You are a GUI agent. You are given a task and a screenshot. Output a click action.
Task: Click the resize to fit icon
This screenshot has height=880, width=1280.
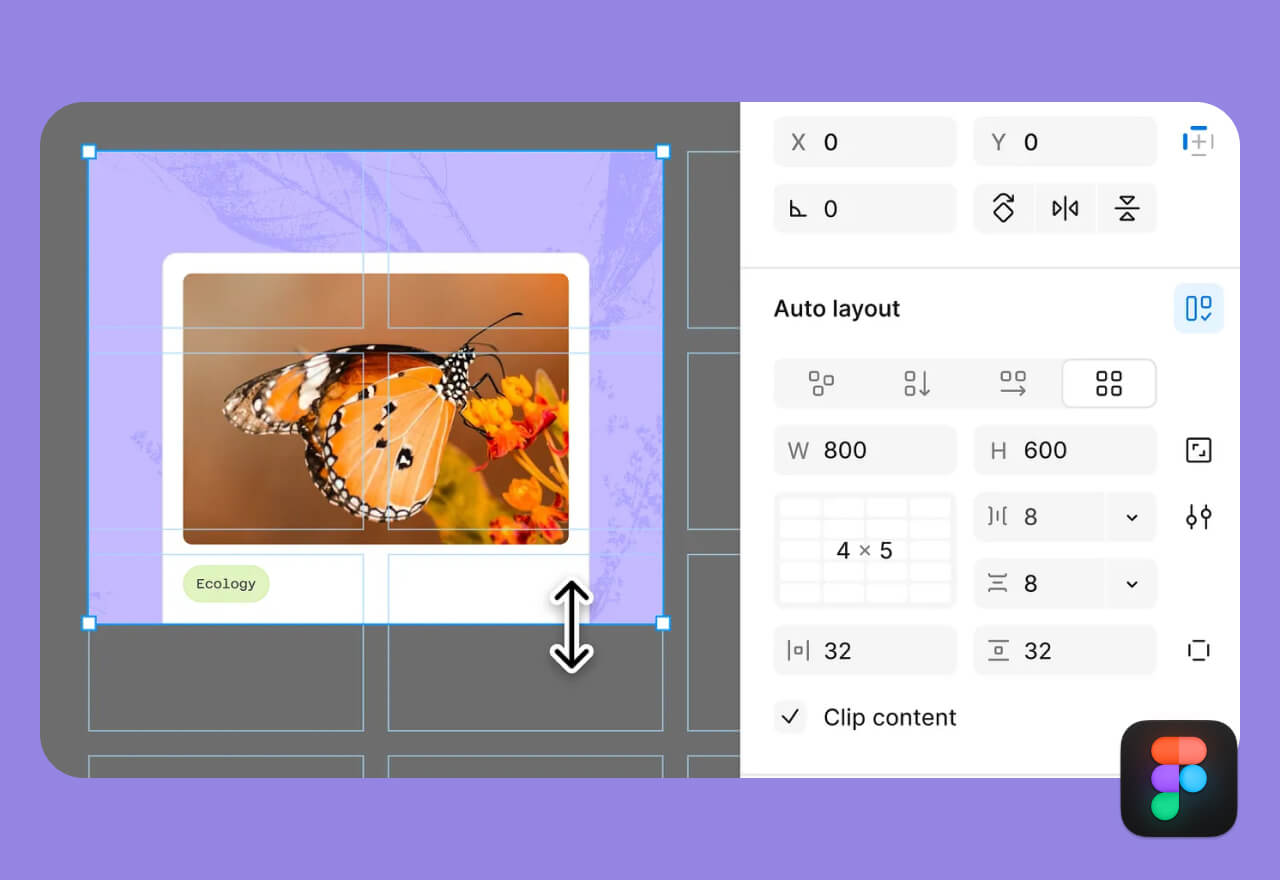(1198, 450)
